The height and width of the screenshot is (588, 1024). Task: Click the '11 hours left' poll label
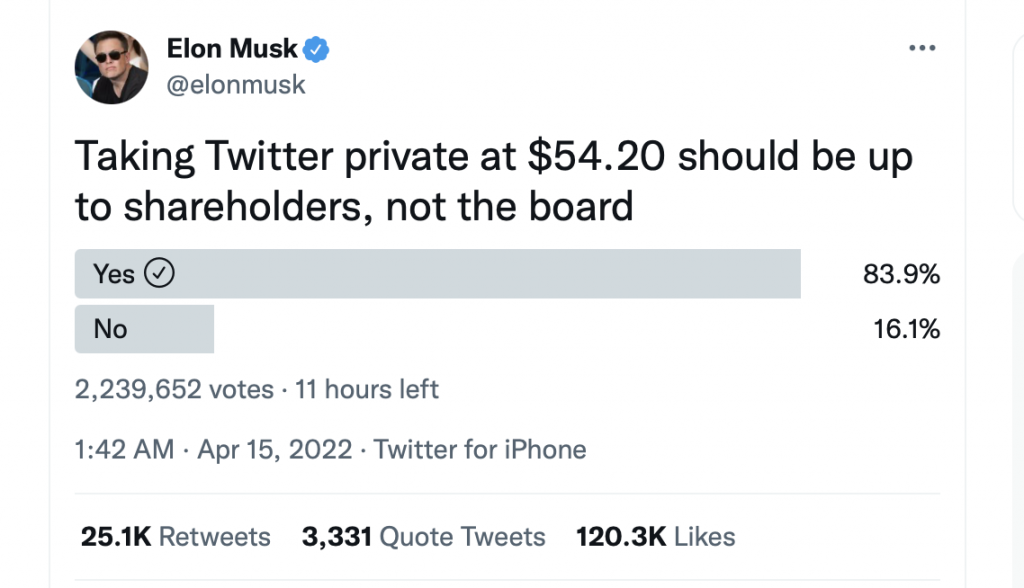pyautogui.click(x=367, y=389)
